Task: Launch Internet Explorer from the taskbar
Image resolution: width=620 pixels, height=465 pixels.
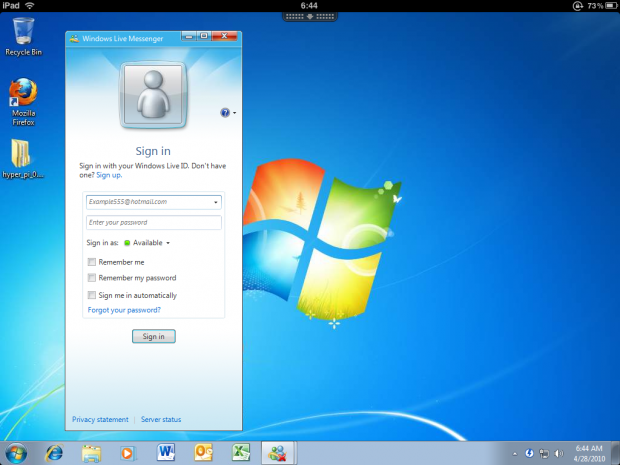Action: click(x=54, y=453)
